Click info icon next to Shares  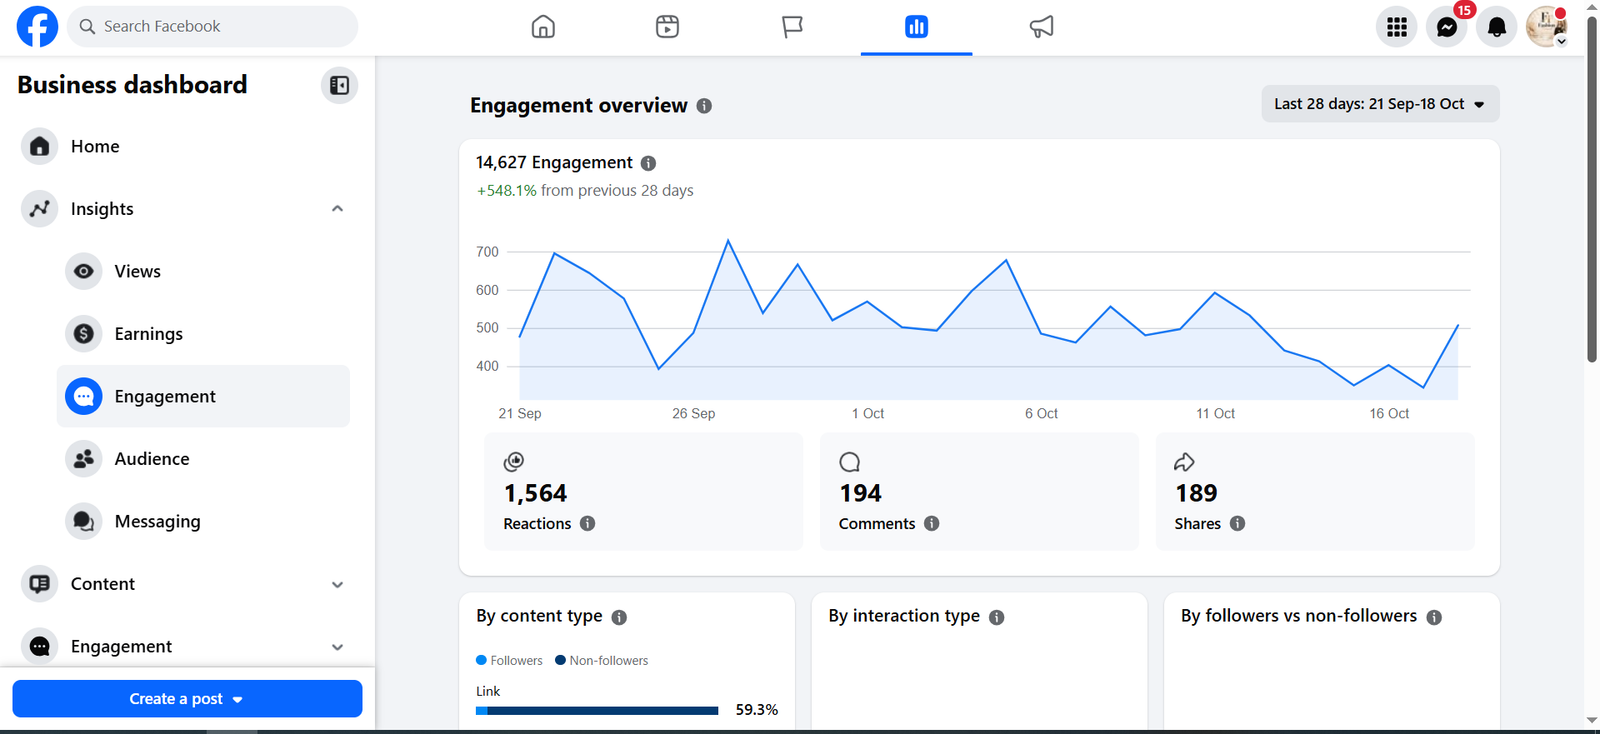click(x=1238, y=523)
